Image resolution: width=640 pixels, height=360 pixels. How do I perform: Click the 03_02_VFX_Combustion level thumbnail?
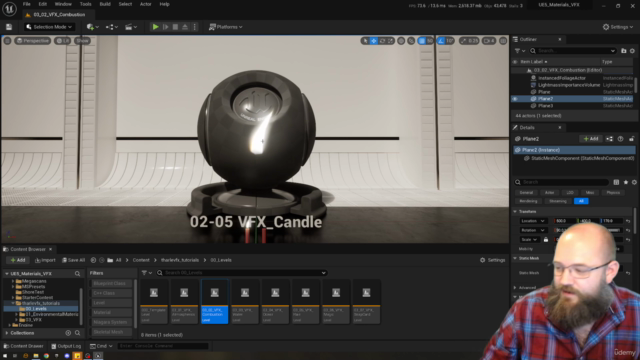[214, 302]
